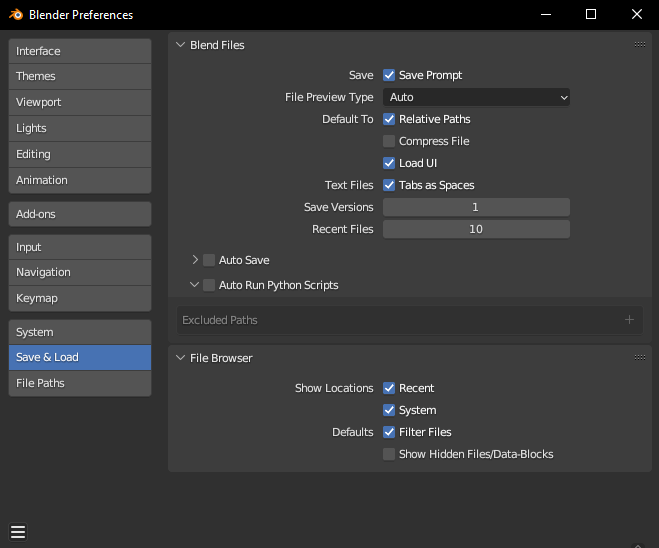
Task: Open the System preferences tab
Action: tap(80, 332)
